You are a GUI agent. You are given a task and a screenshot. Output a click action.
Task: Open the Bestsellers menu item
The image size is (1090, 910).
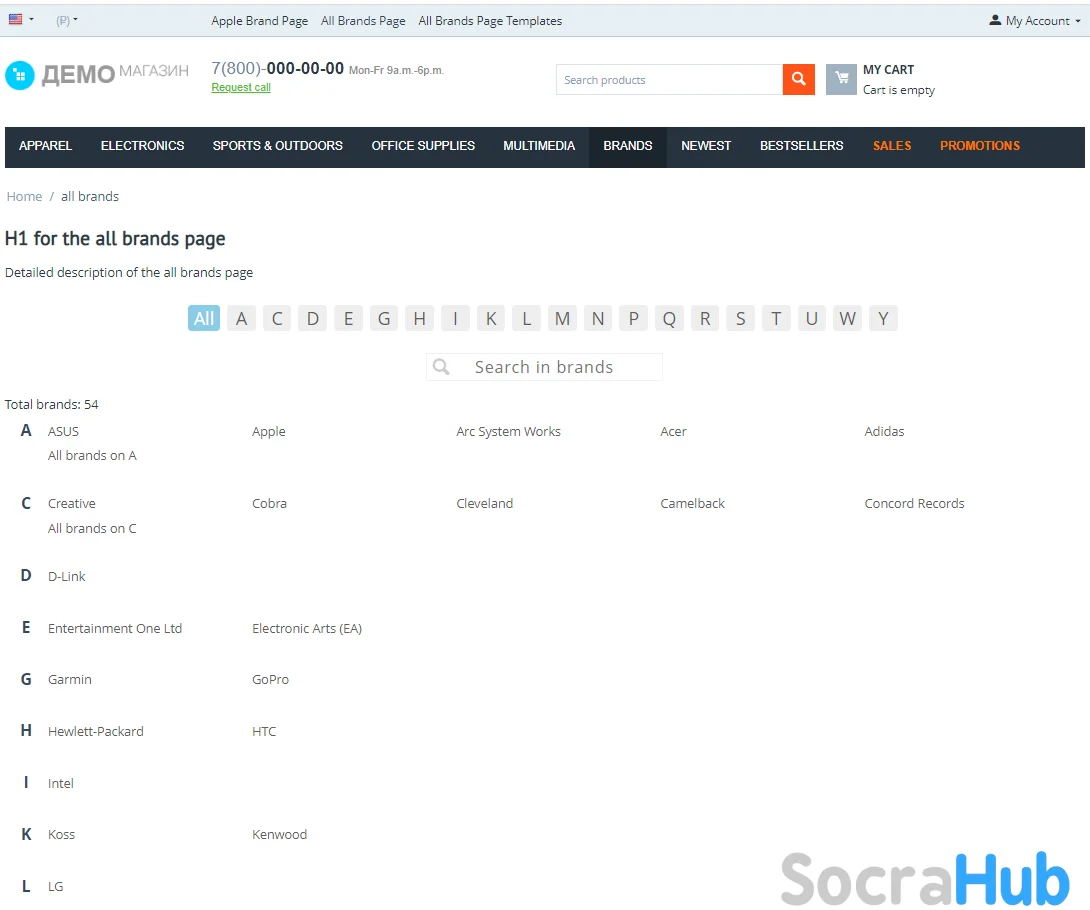(x=801, y=146)
